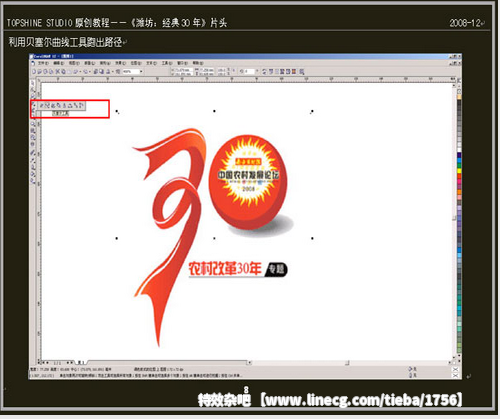
Task: Pick the yellow swatch in the color palette
Action: (x=459, y=171)
